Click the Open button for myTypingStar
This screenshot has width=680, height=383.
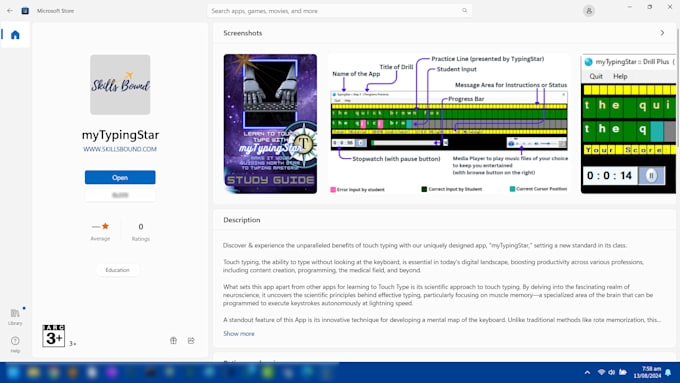click(x=120, y=177)
